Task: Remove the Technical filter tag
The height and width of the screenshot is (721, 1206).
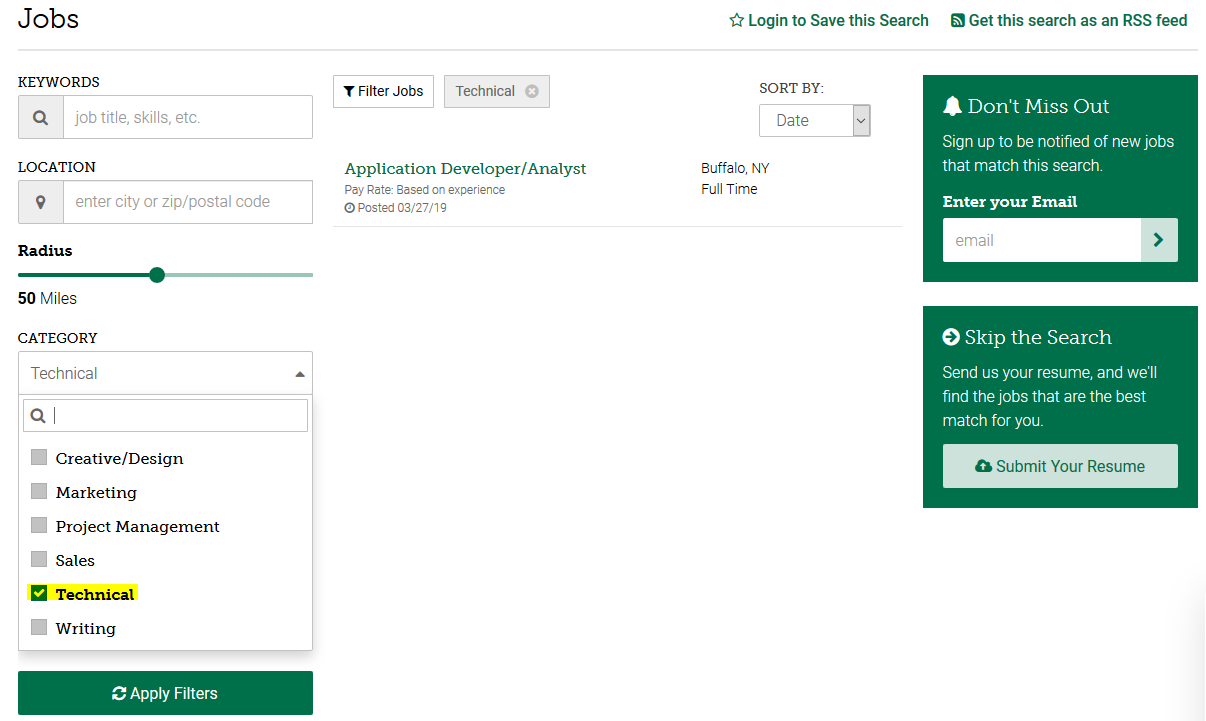Action: 532,91
